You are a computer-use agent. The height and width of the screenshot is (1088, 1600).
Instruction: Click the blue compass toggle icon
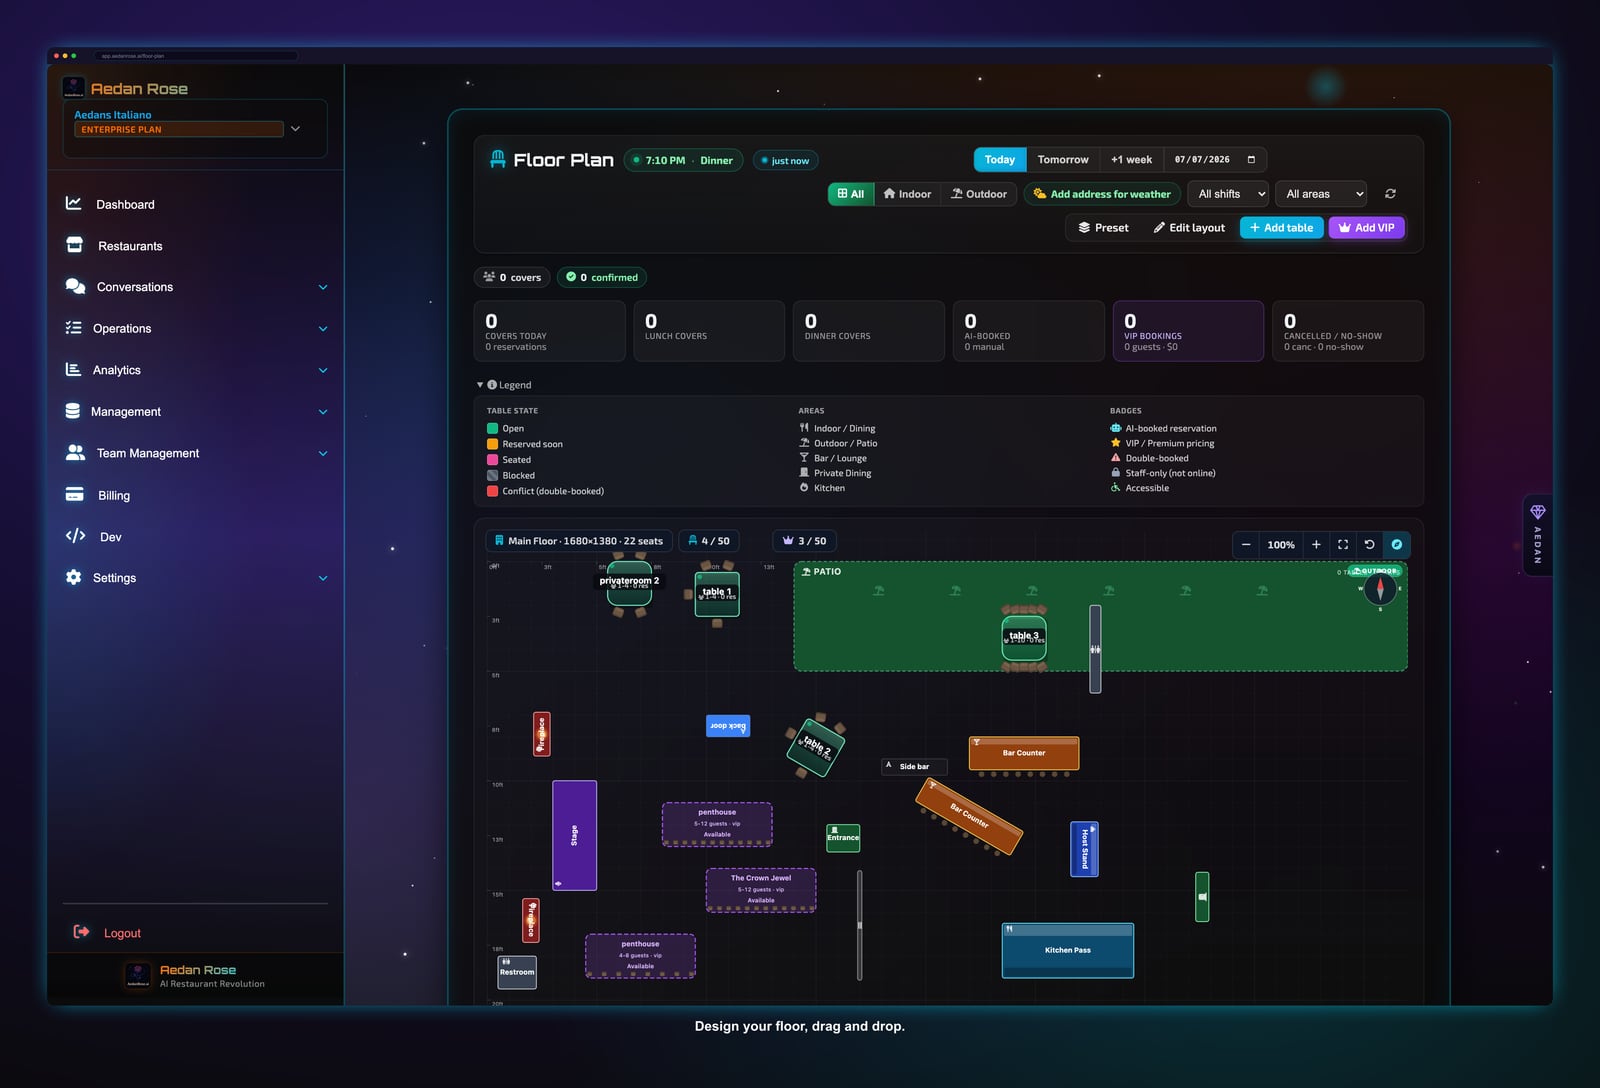tap(1397, 545)
